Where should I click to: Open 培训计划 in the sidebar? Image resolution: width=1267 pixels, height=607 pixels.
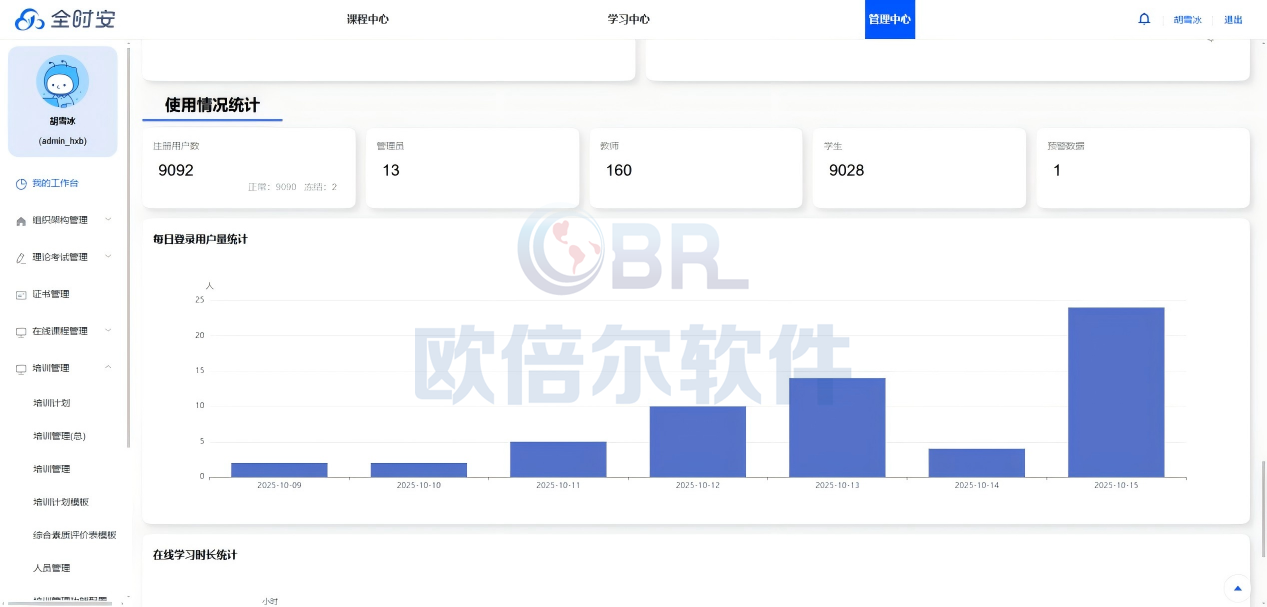pos(51,403)
